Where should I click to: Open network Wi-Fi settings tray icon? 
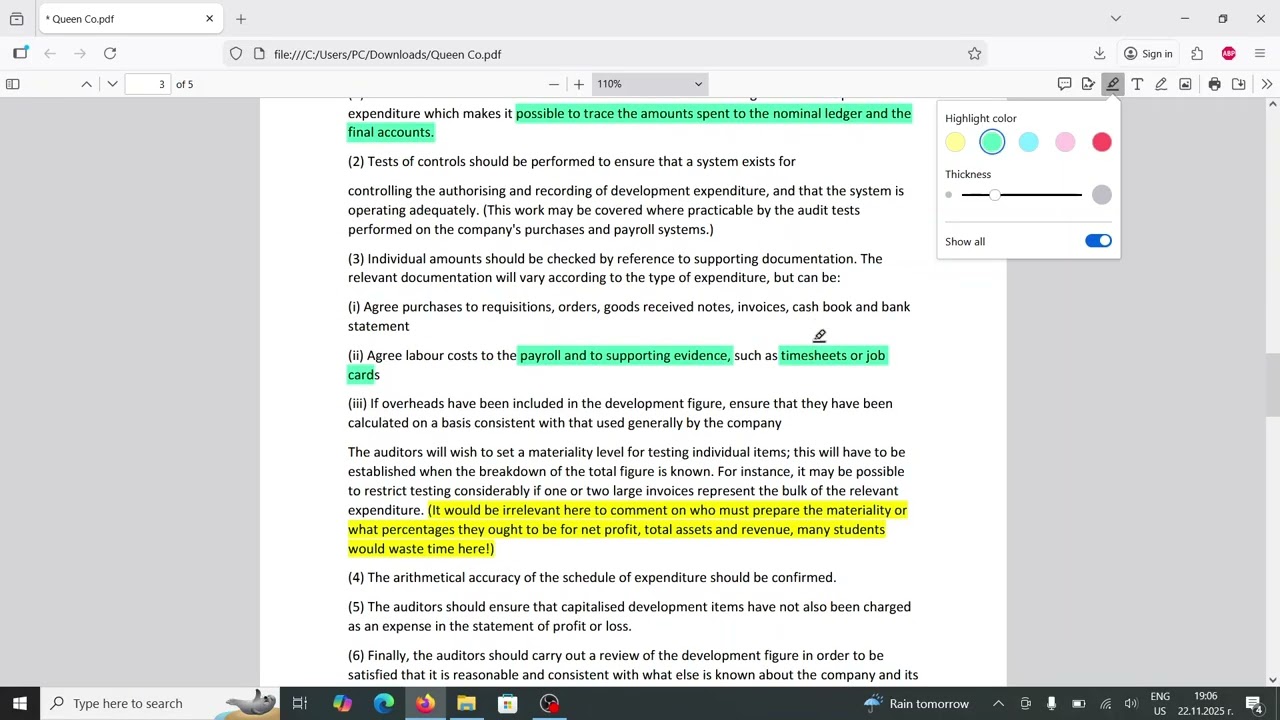pos(1105,703)
